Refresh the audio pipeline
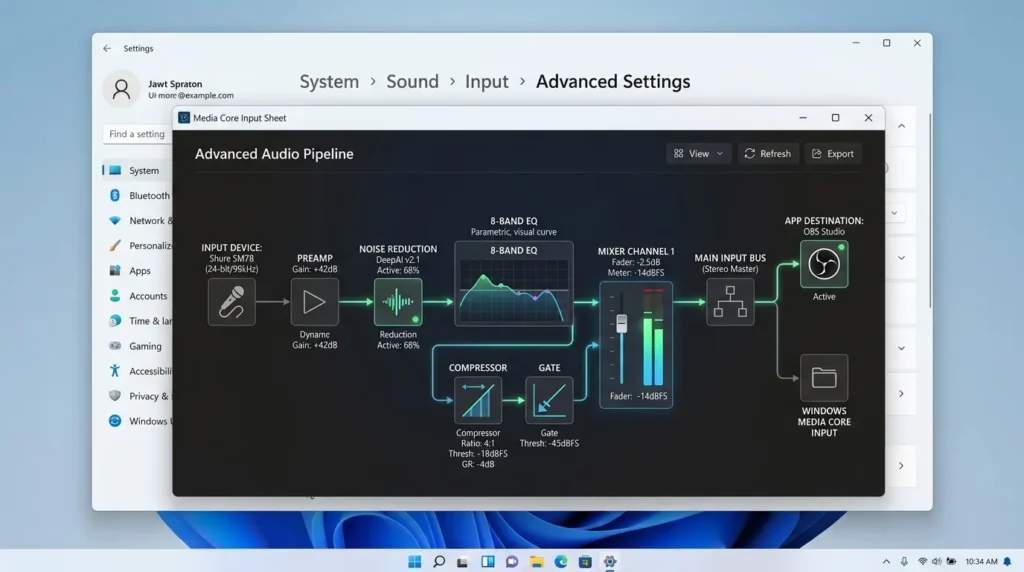 coord(767,153)
